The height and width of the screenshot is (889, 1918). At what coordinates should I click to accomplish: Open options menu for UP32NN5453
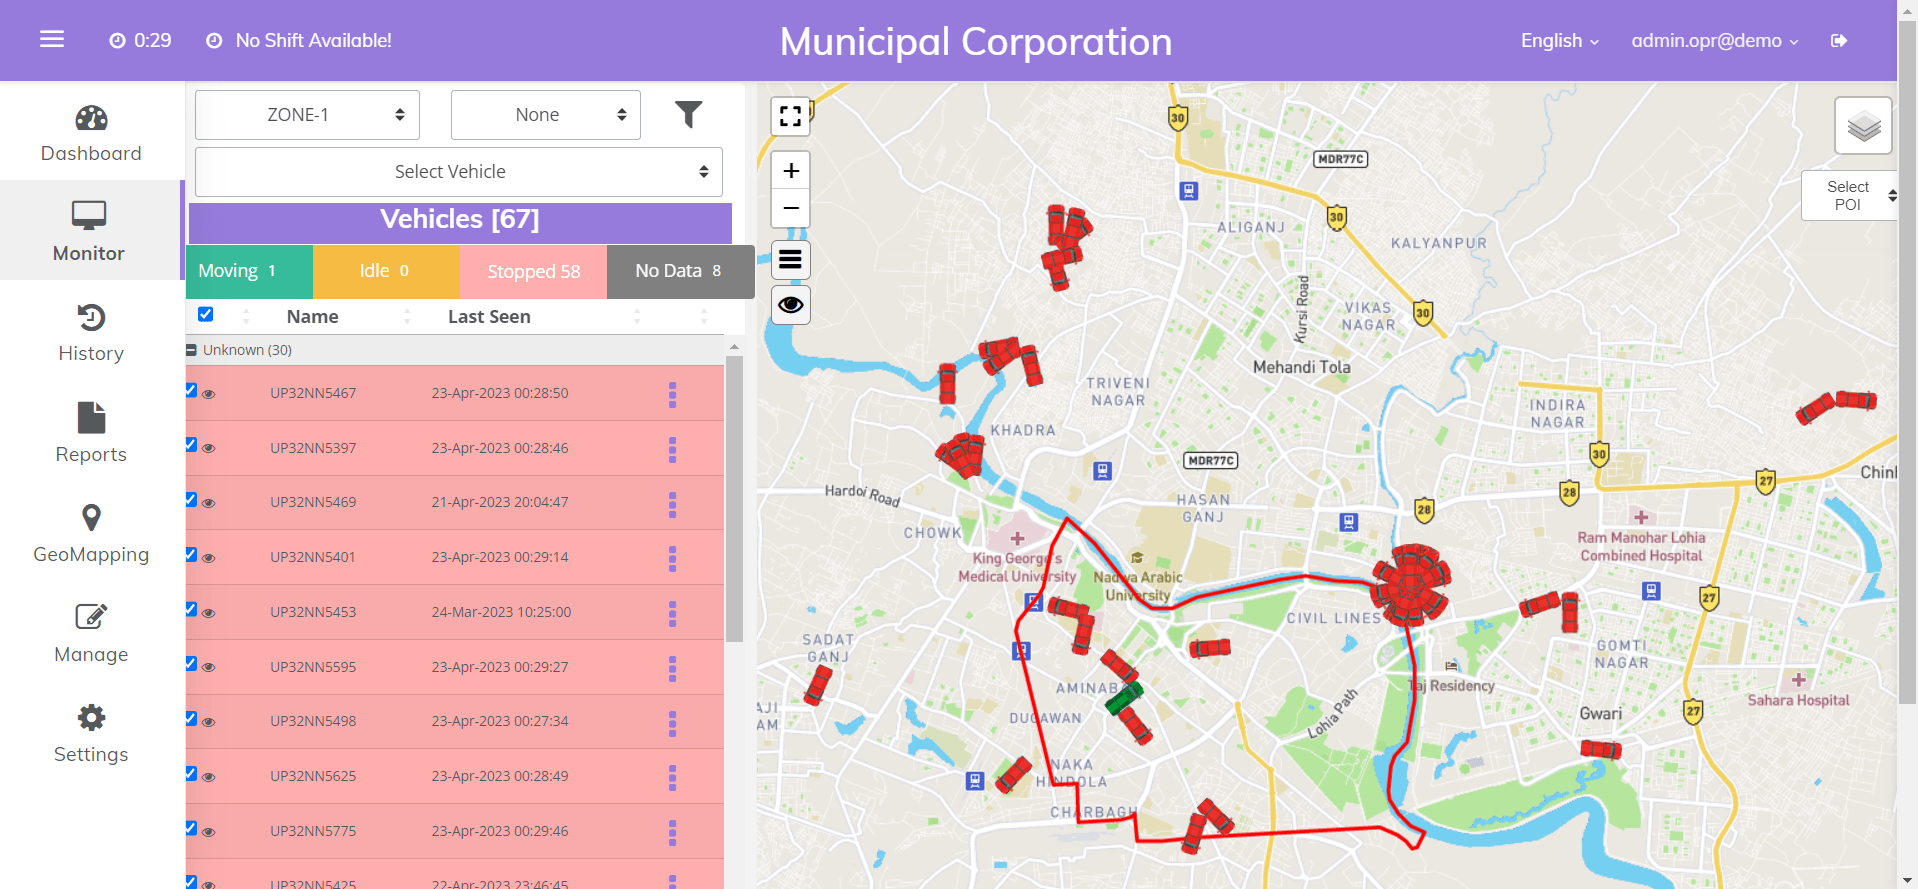672,613
